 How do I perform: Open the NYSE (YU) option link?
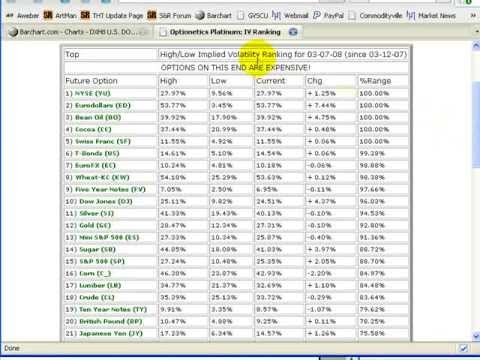click(93, 94)
